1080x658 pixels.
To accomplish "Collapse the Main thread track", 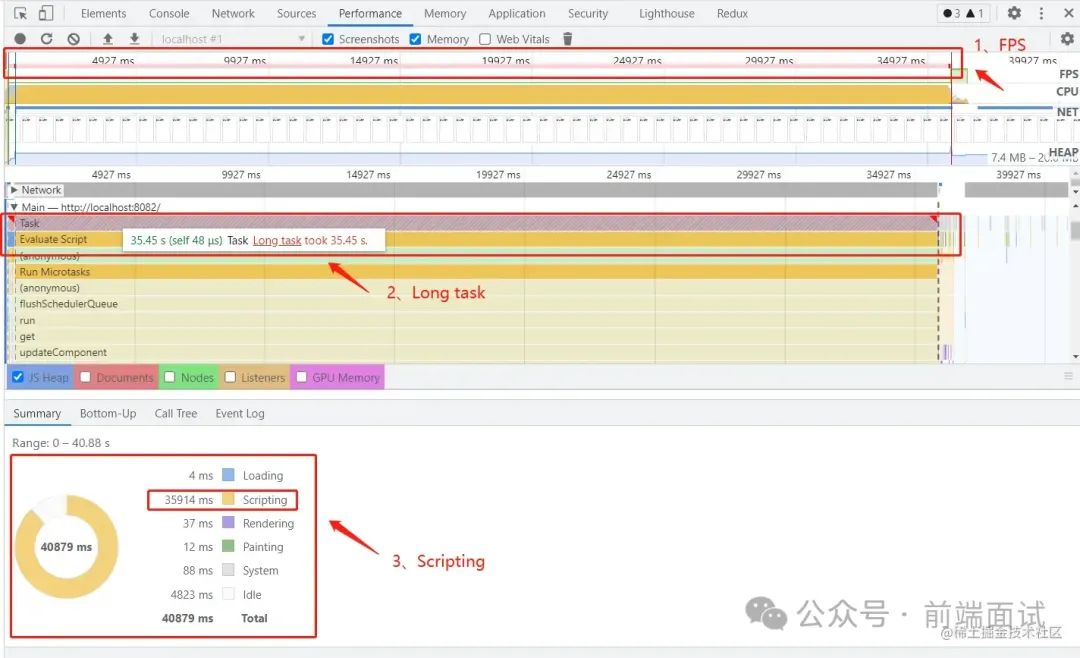I will [14, 207].
